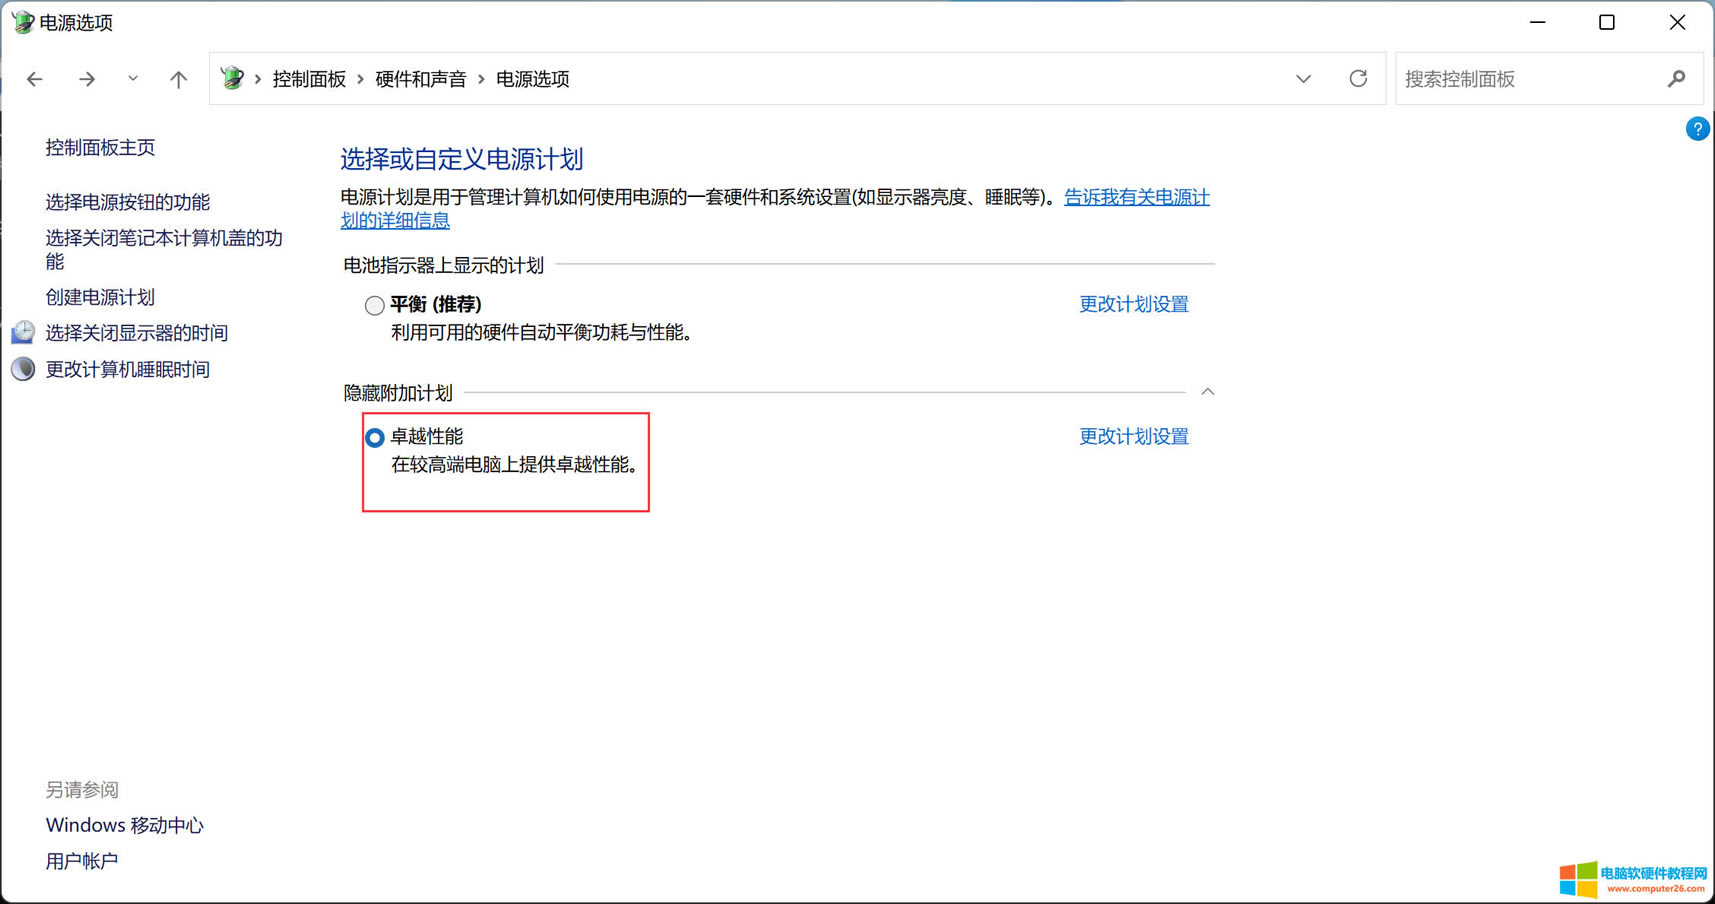
Task: Click the sleep moon icon in sidebar
Action: click(23, 369)
